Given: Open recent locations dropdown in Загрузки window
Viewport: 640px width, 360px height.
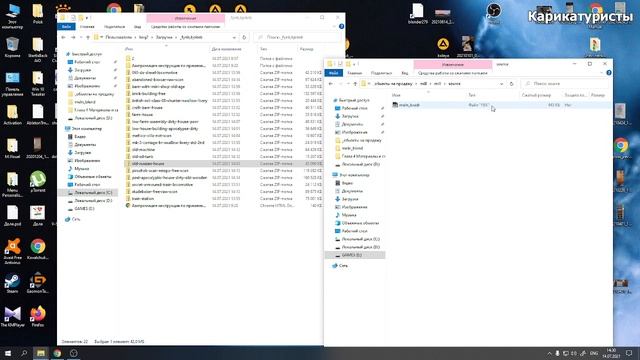Looking at the screenshot, I should coord(81,37).
